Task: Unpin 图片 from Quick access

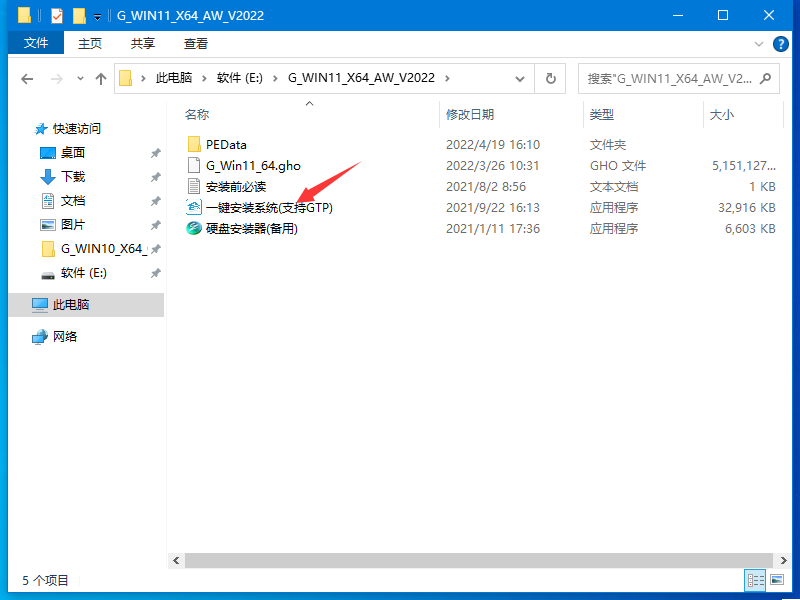Action: point(154,224)
